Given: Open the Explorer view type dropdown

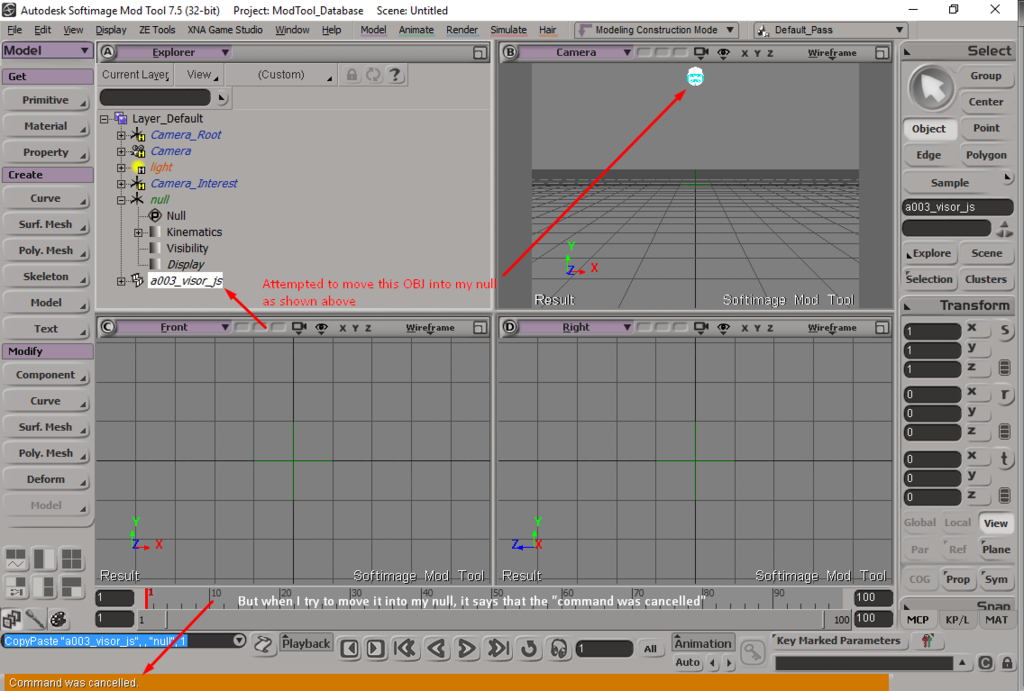Looking at the screenshot, I should (x=172, y=52).
